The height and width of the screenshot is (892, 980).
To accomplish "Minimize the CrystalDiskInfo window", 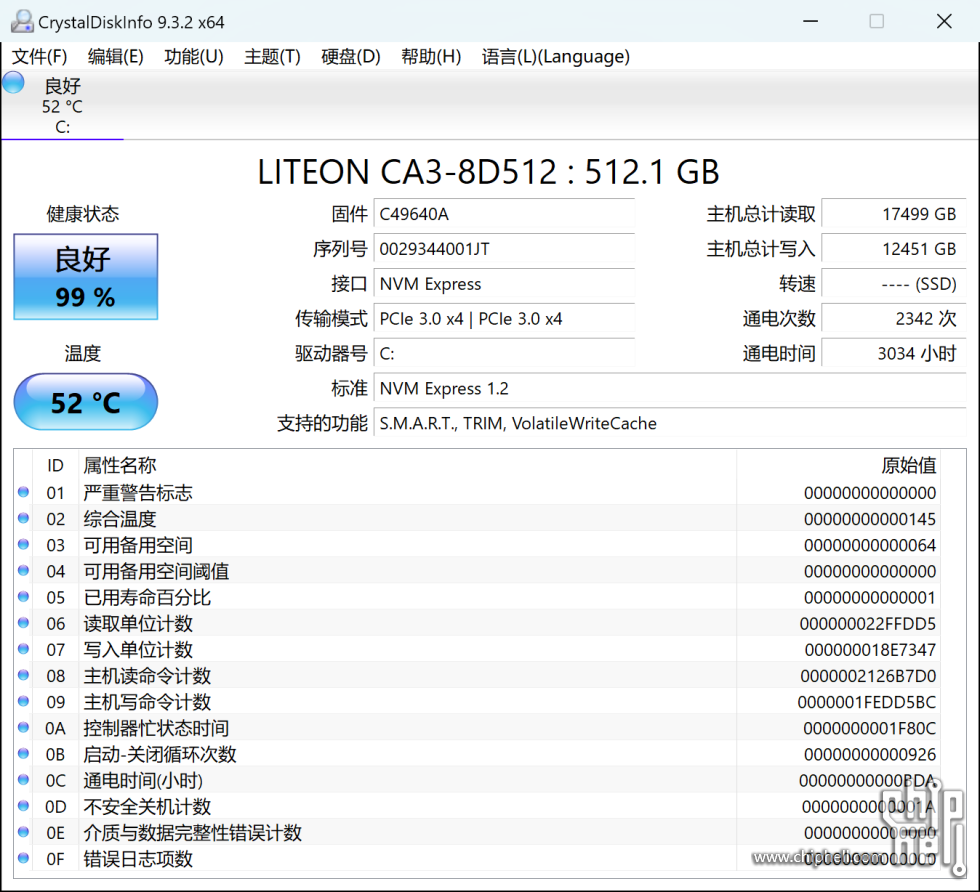I will coord(811,21).
